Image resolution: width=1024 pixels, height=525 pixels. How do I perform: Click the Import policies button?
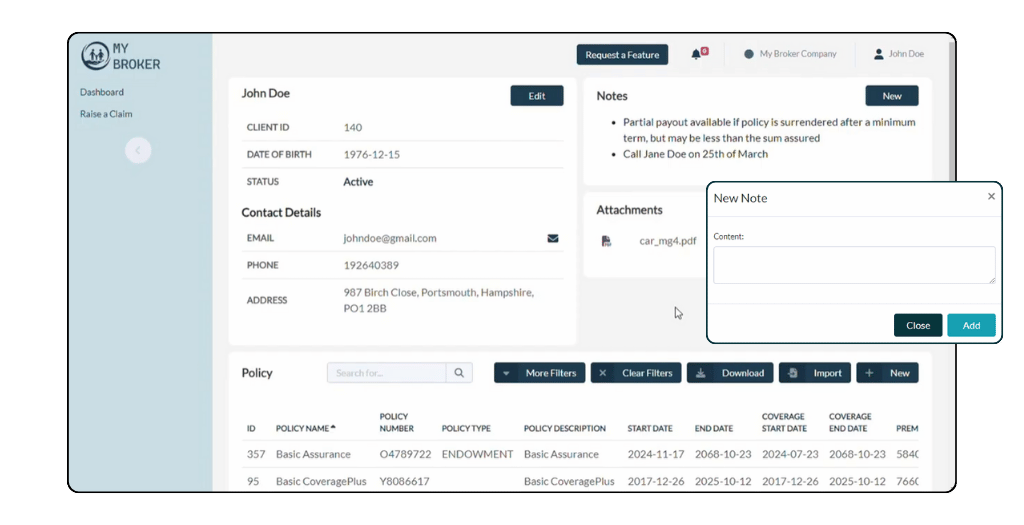pos(814,373)
